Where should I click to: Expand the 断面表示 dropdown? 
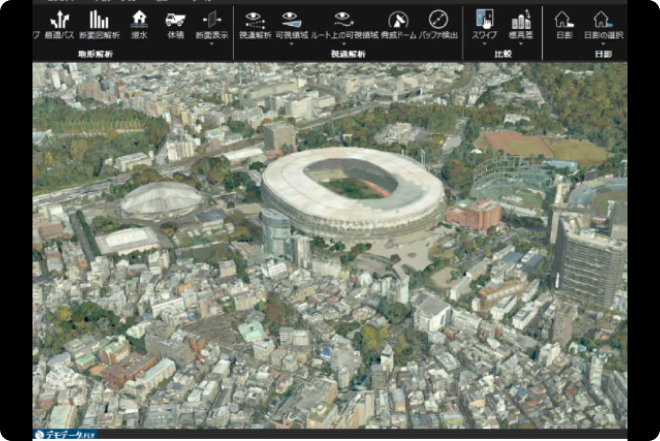(211, 43)
